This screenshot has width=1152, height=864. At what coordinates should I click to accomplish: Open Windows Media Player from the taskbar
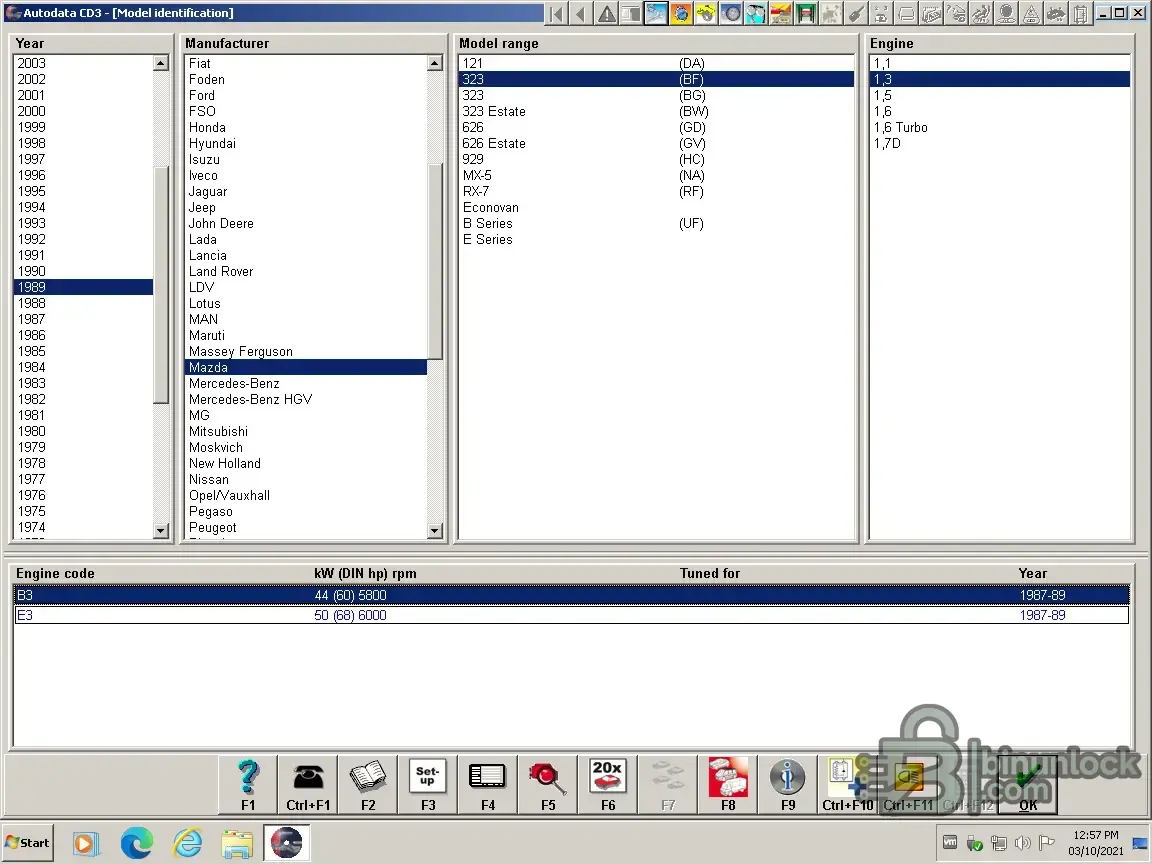[x=85, y=843]
